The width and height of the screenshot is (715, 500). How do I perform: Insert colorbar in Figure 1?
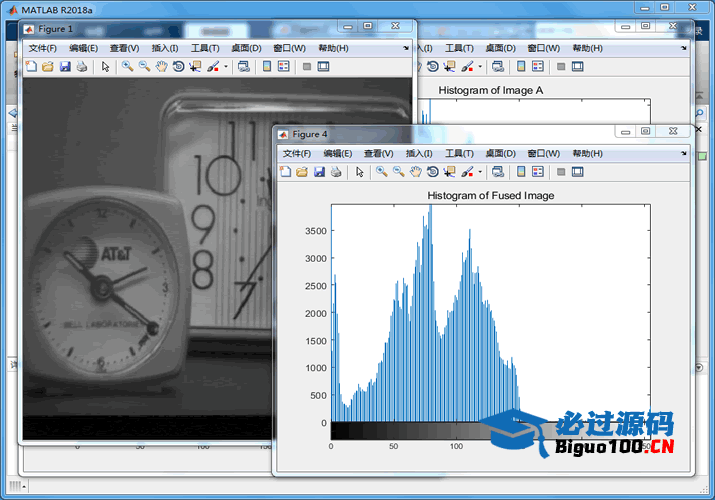tap(267, 67)
